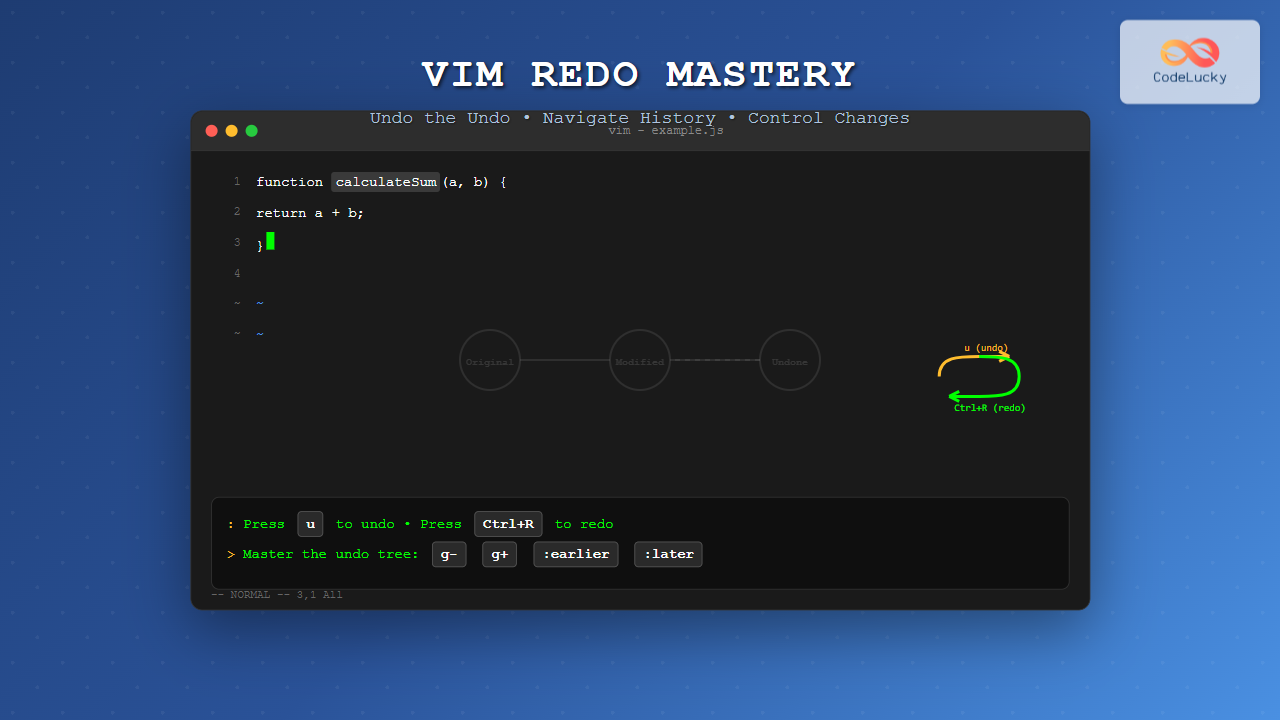
Task: Click the 'vim – example.js' window title
Action: click(x=666, y=132)
